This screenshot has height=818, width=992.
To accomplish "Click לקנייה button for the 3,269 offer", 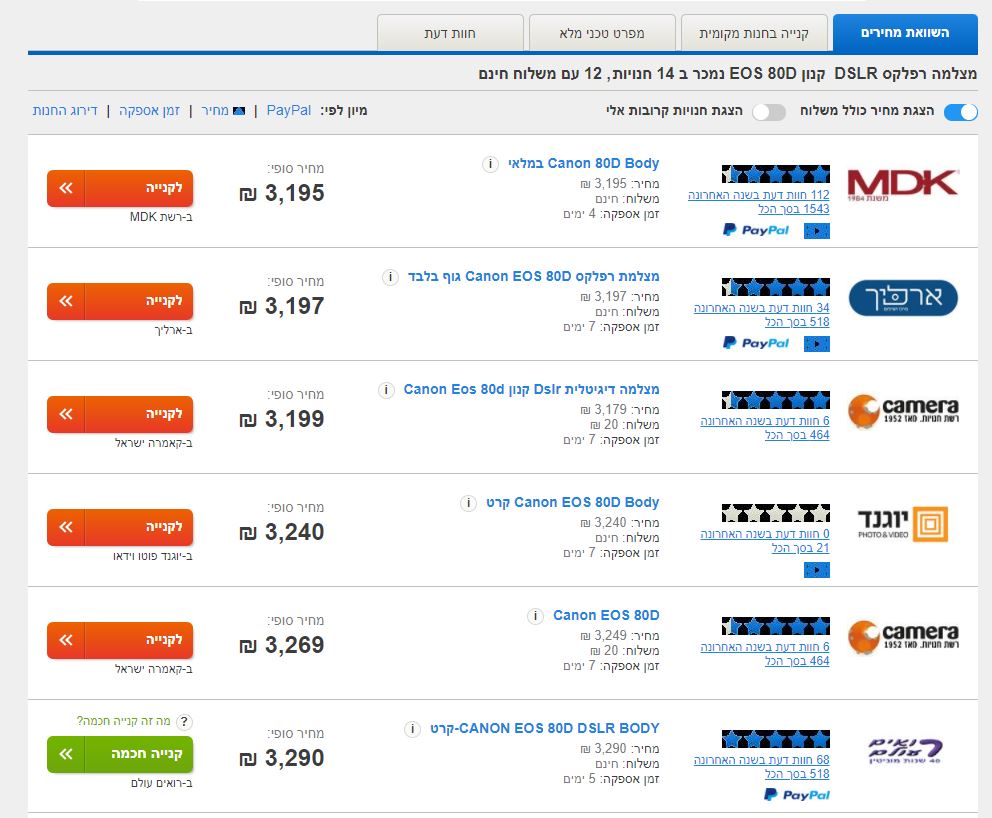I will (120, 640).
